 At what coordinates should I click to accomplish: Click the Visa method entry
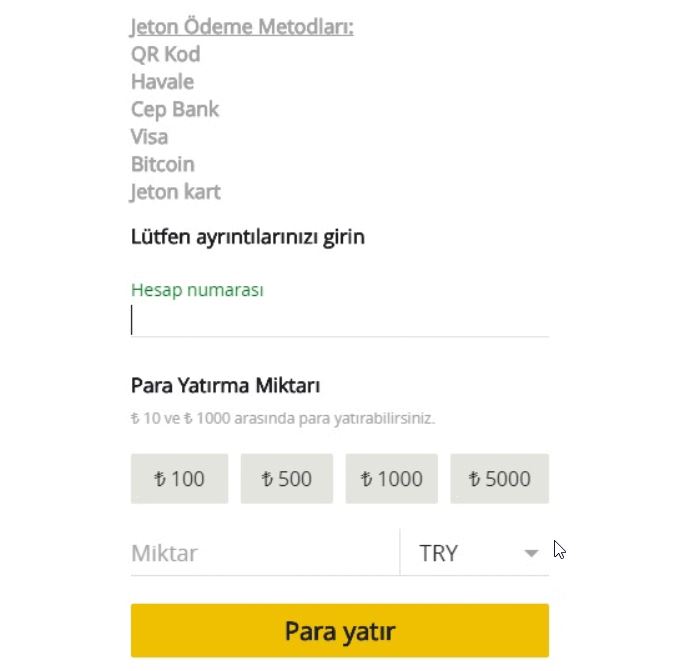(x=150, y=137)
